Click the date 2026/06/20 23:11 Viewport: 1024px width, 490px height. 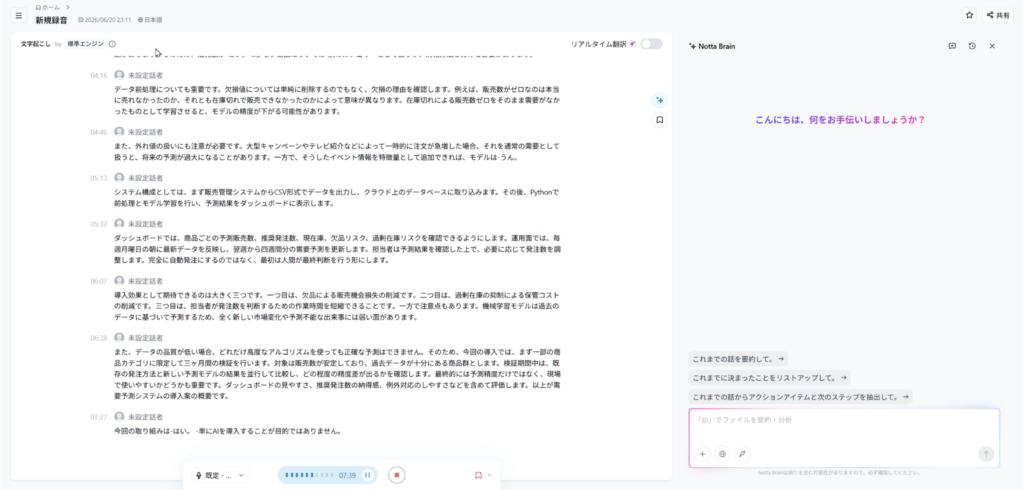click(108, 20)
